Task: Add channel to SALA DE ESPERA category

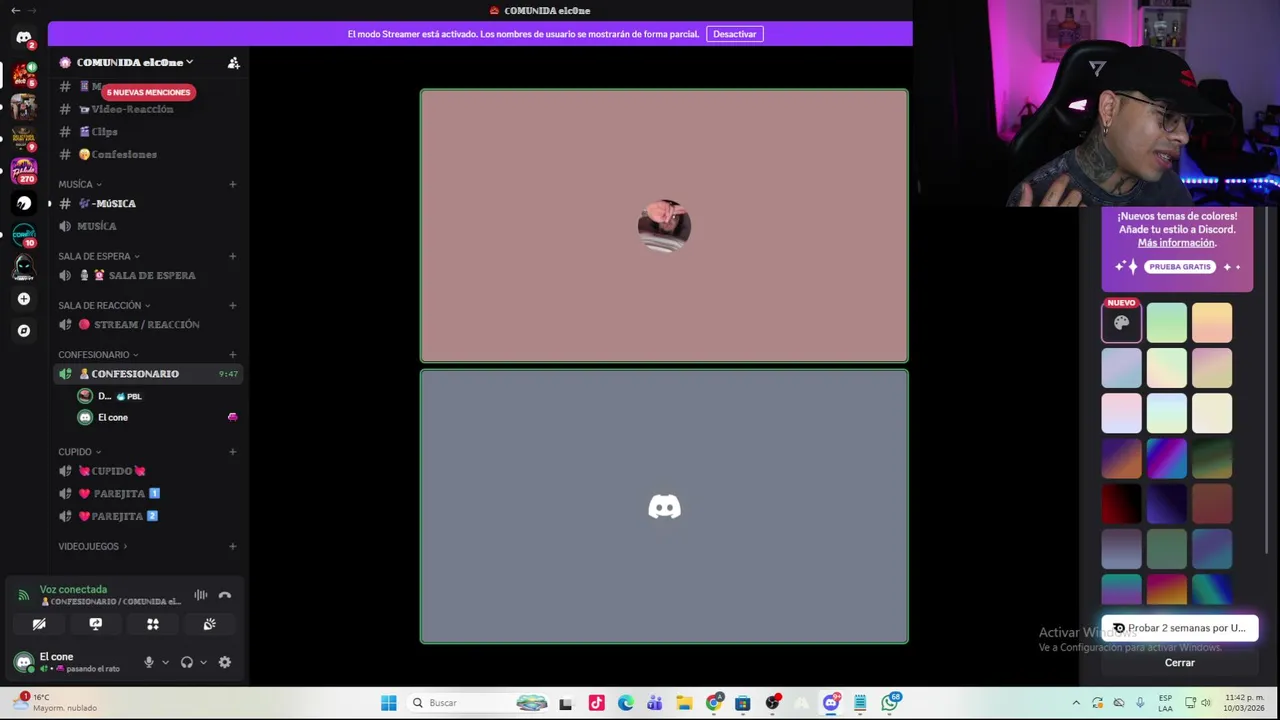Action: (232, 256)
